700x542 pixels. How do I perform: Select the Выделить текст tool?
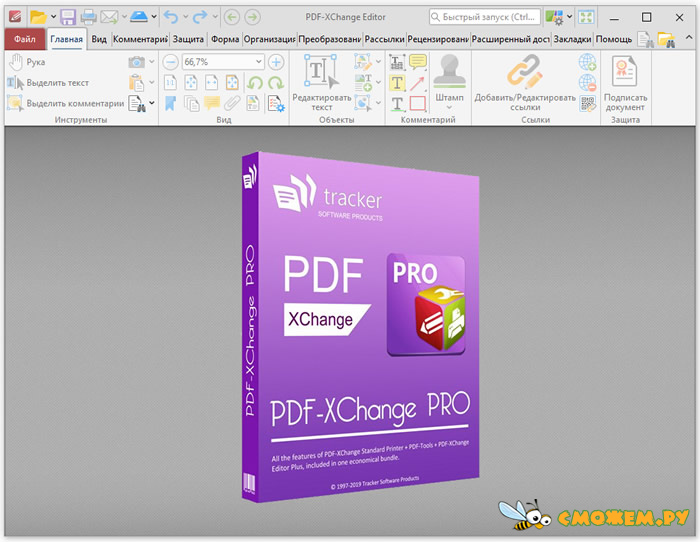click(x=48, y=83)
